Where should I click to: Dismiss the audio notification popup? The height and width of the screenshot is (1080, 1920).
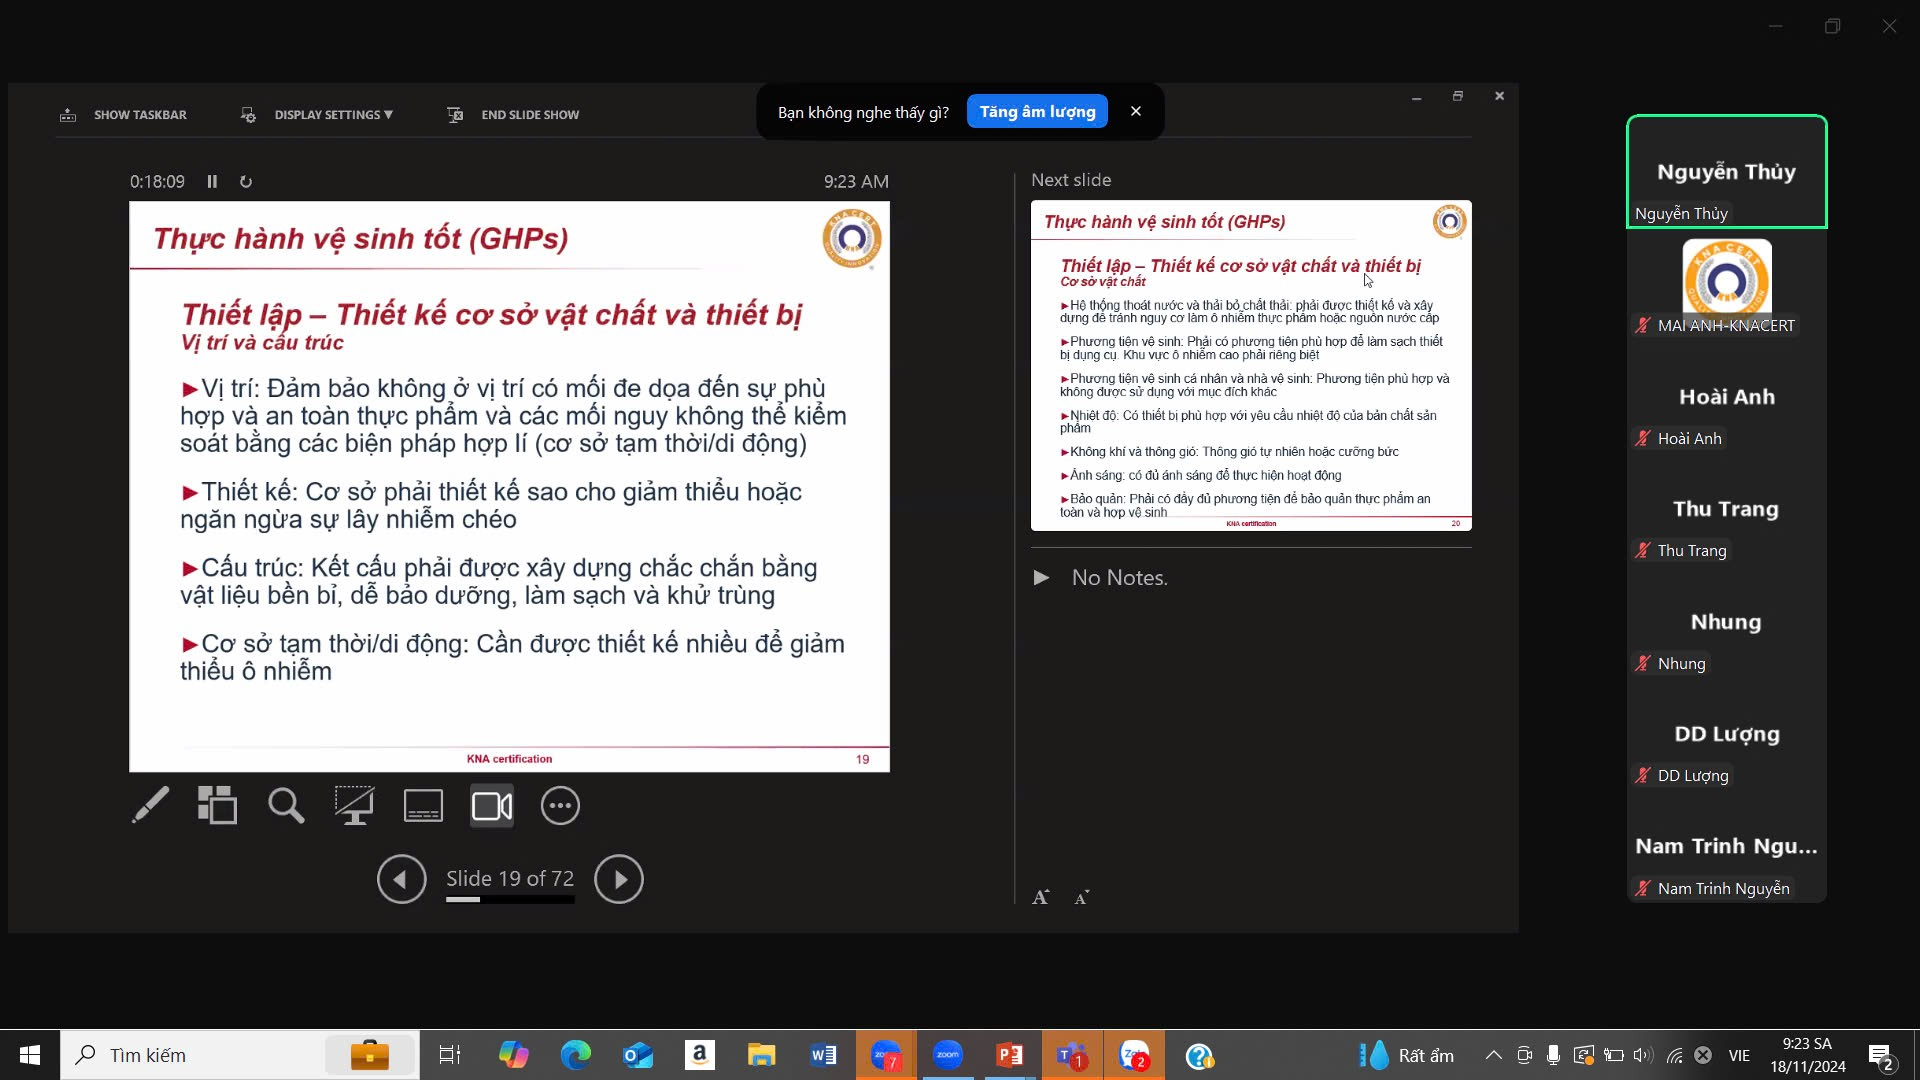(x=1135, y=111)
